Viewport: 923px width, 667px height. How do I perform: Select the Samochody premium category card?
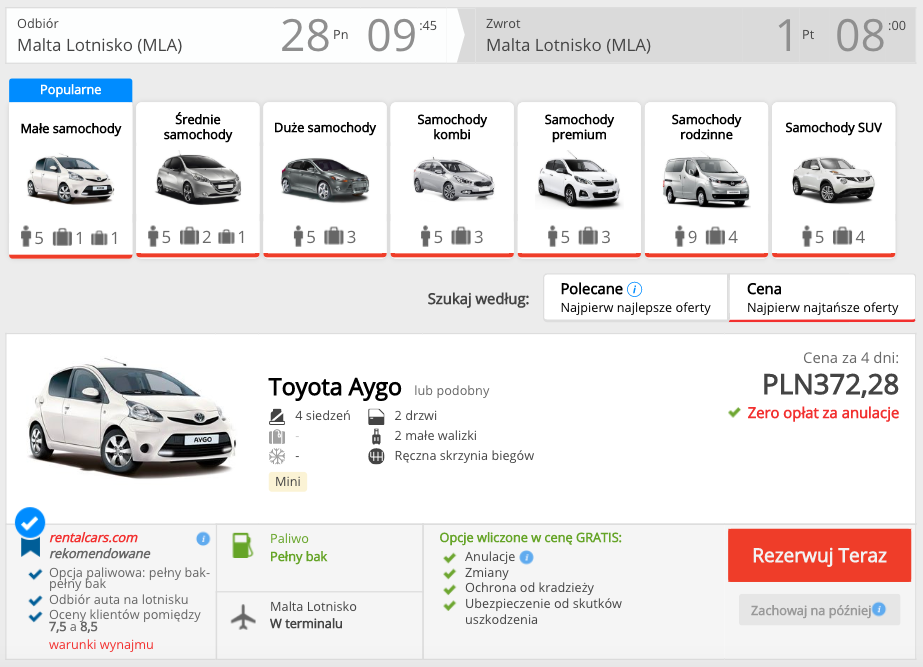click(579, 180)
